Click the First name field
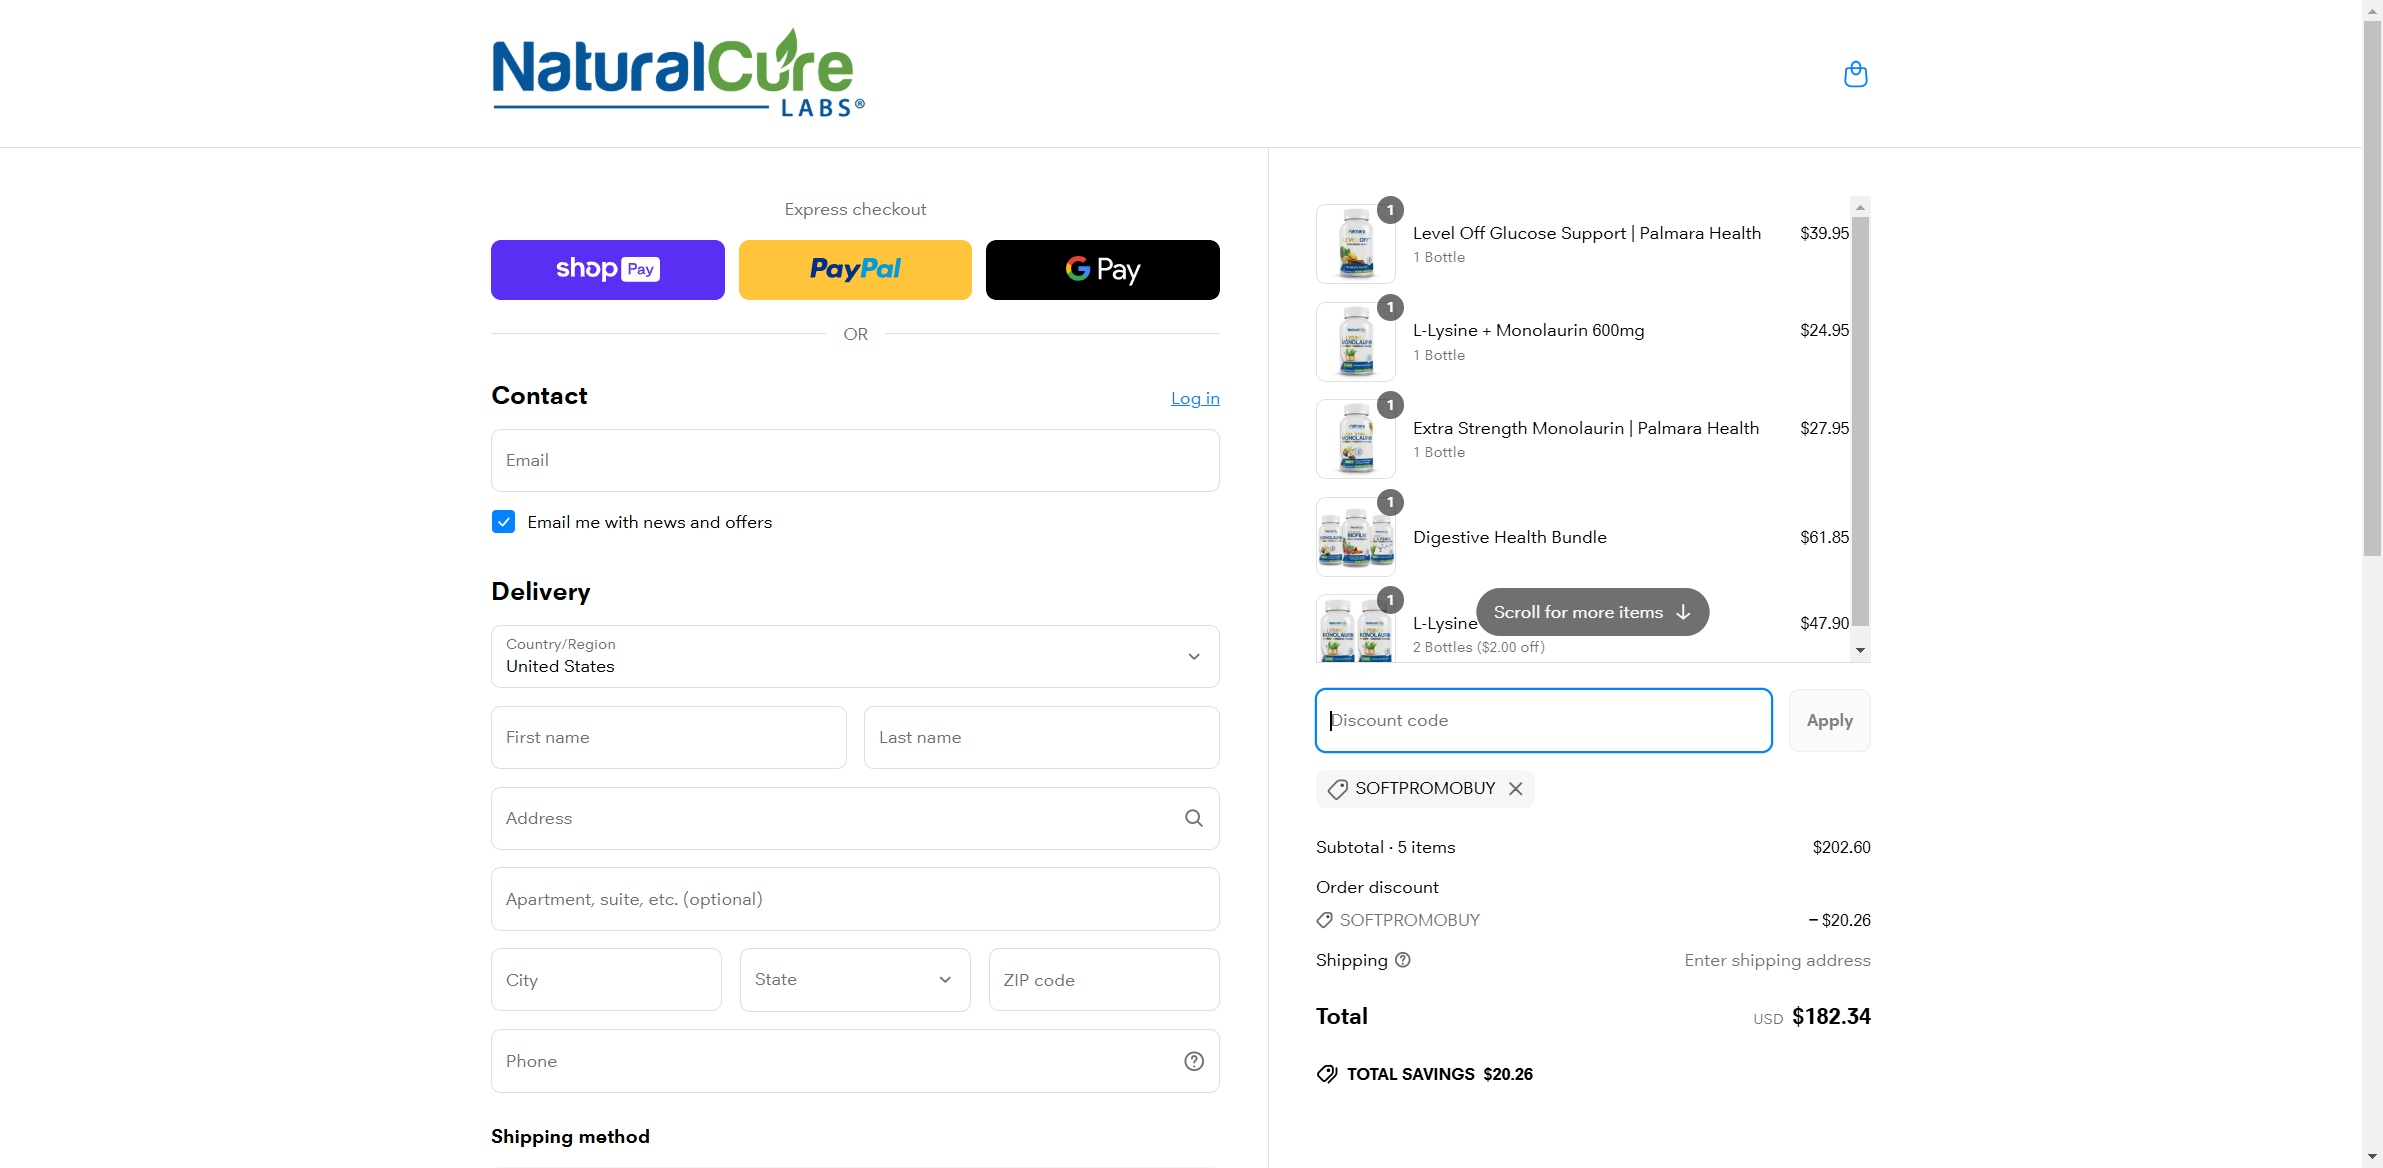This screenshot has height=1168, width=2383. tap(669, 737)
